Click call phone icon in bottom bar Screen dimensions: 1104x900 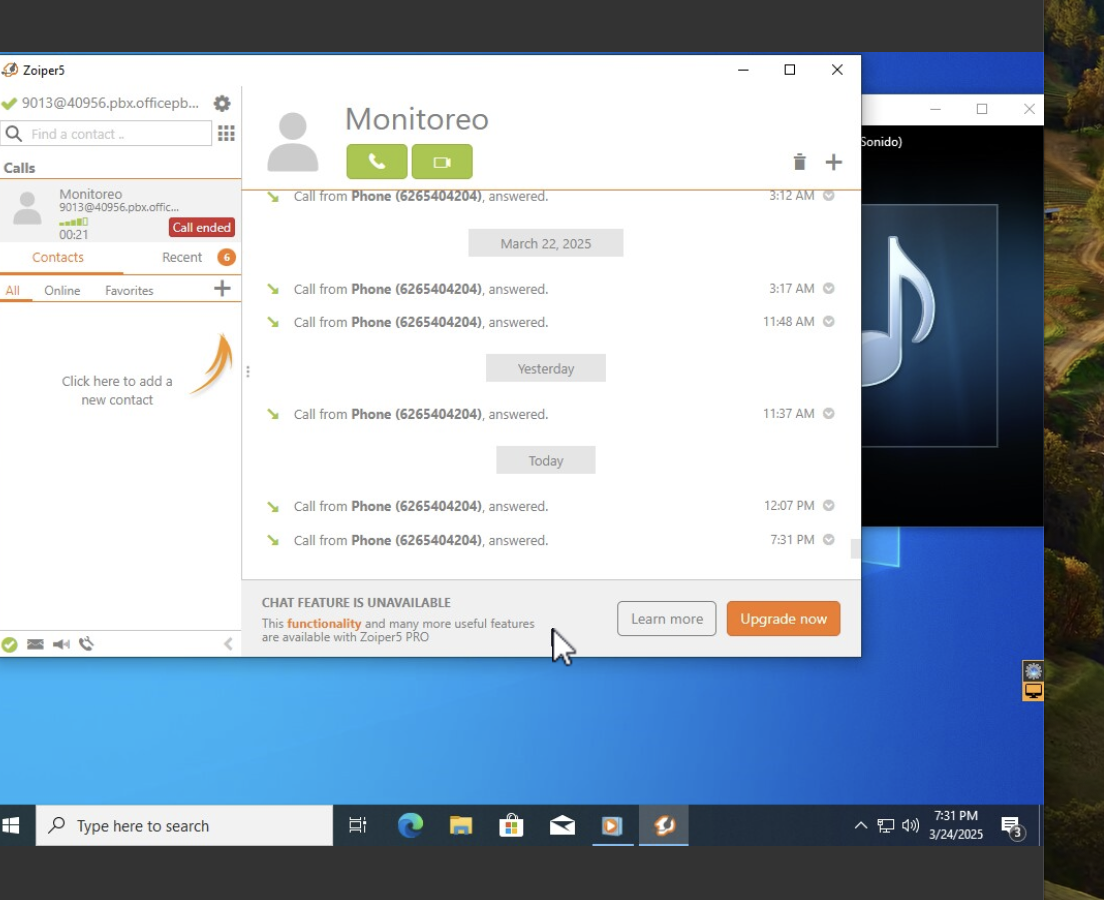point(86,644)
